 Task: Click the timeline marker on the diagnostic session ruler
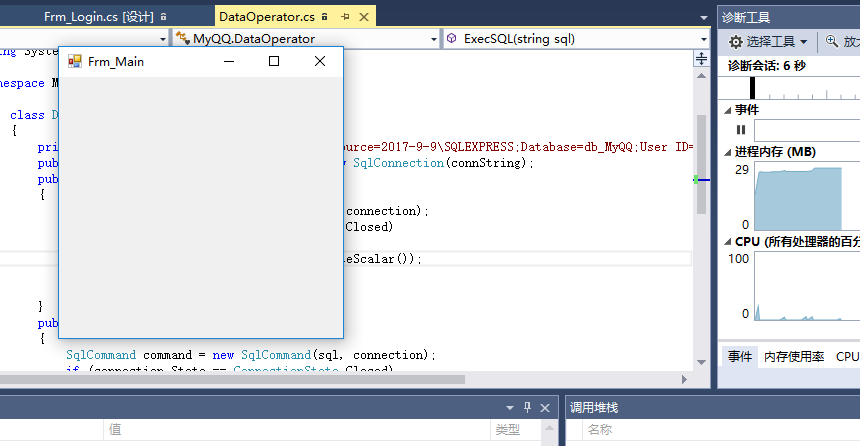pos(752,88)
